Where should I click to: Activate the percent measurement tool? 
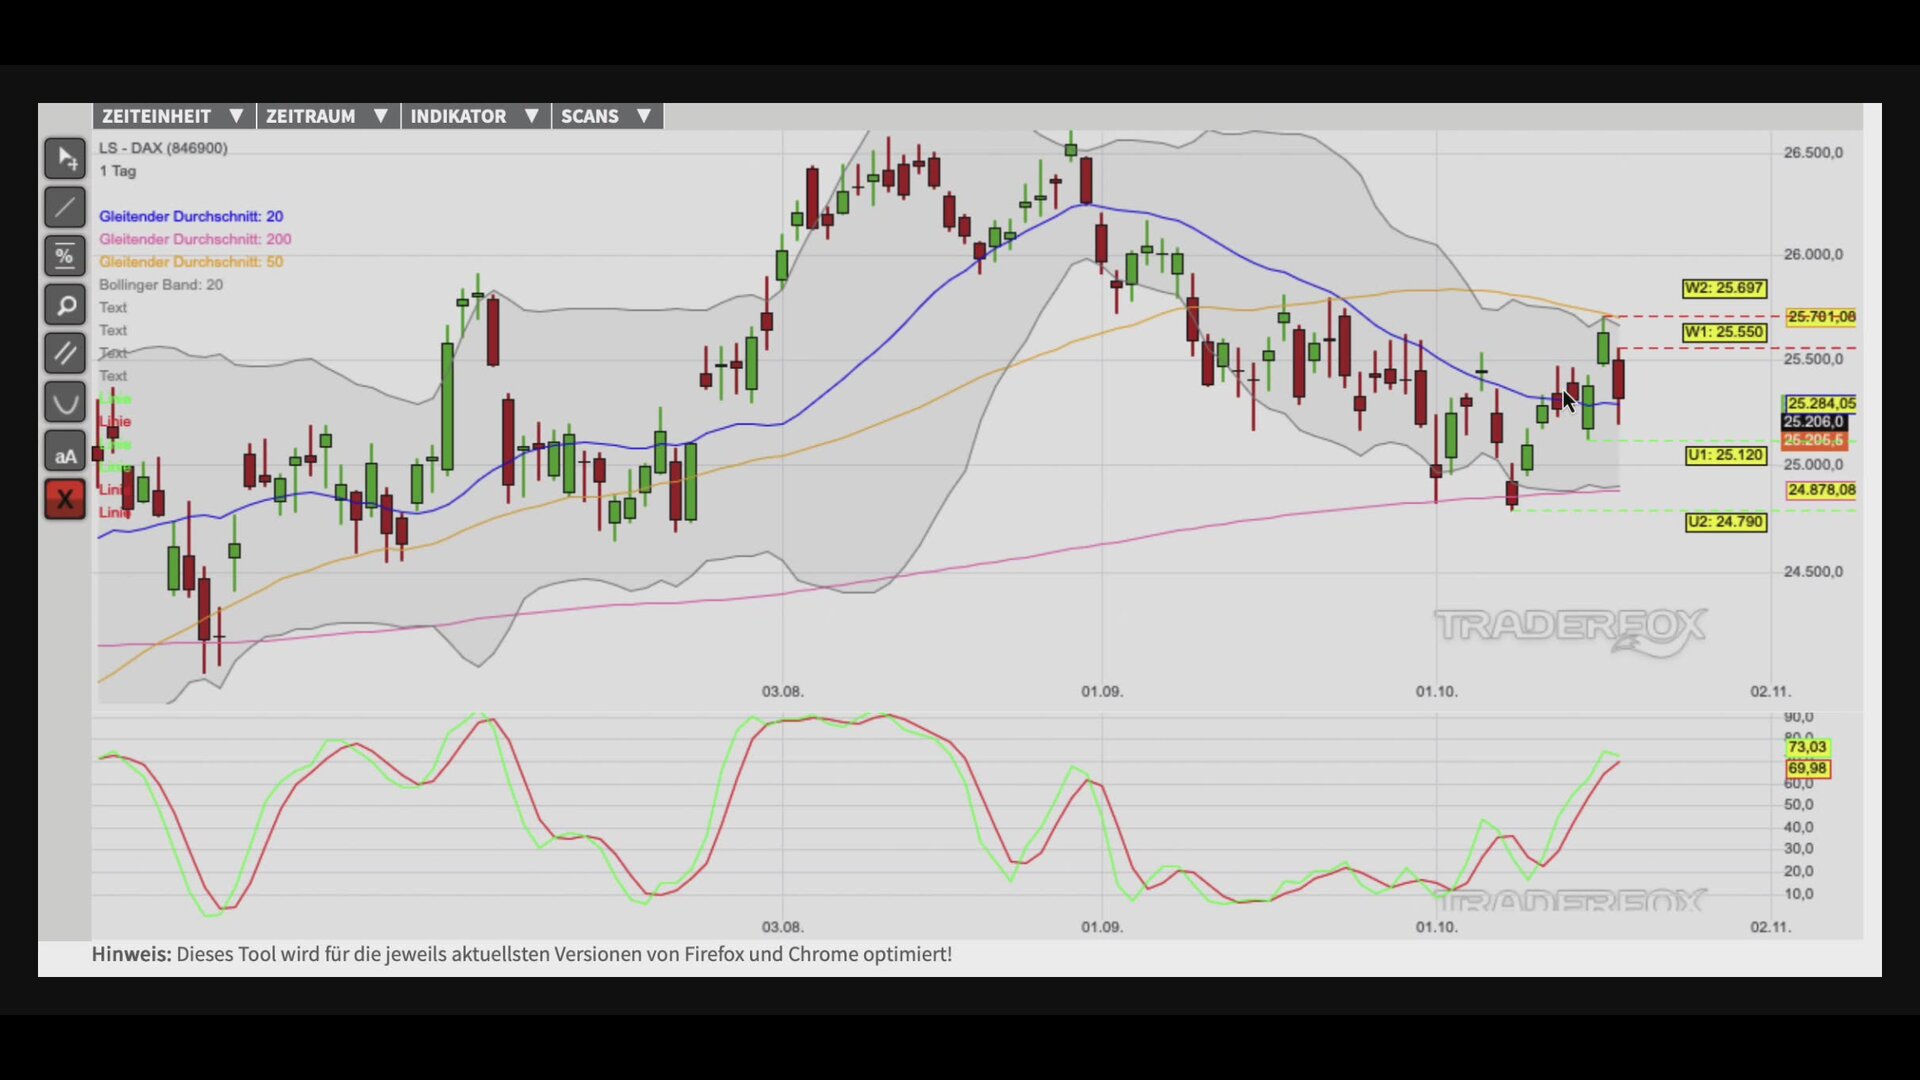tap(65, 256)
